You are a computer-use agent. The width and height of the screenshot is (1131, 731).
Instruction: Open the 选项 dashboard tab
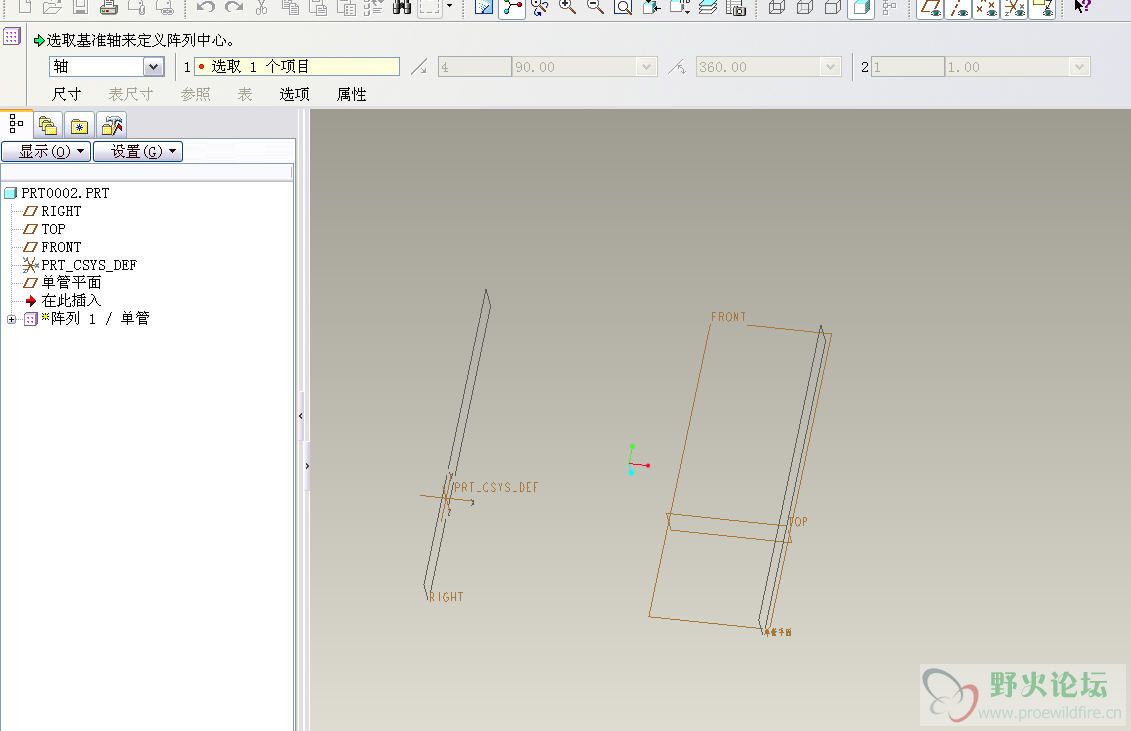tap(294, 95)
